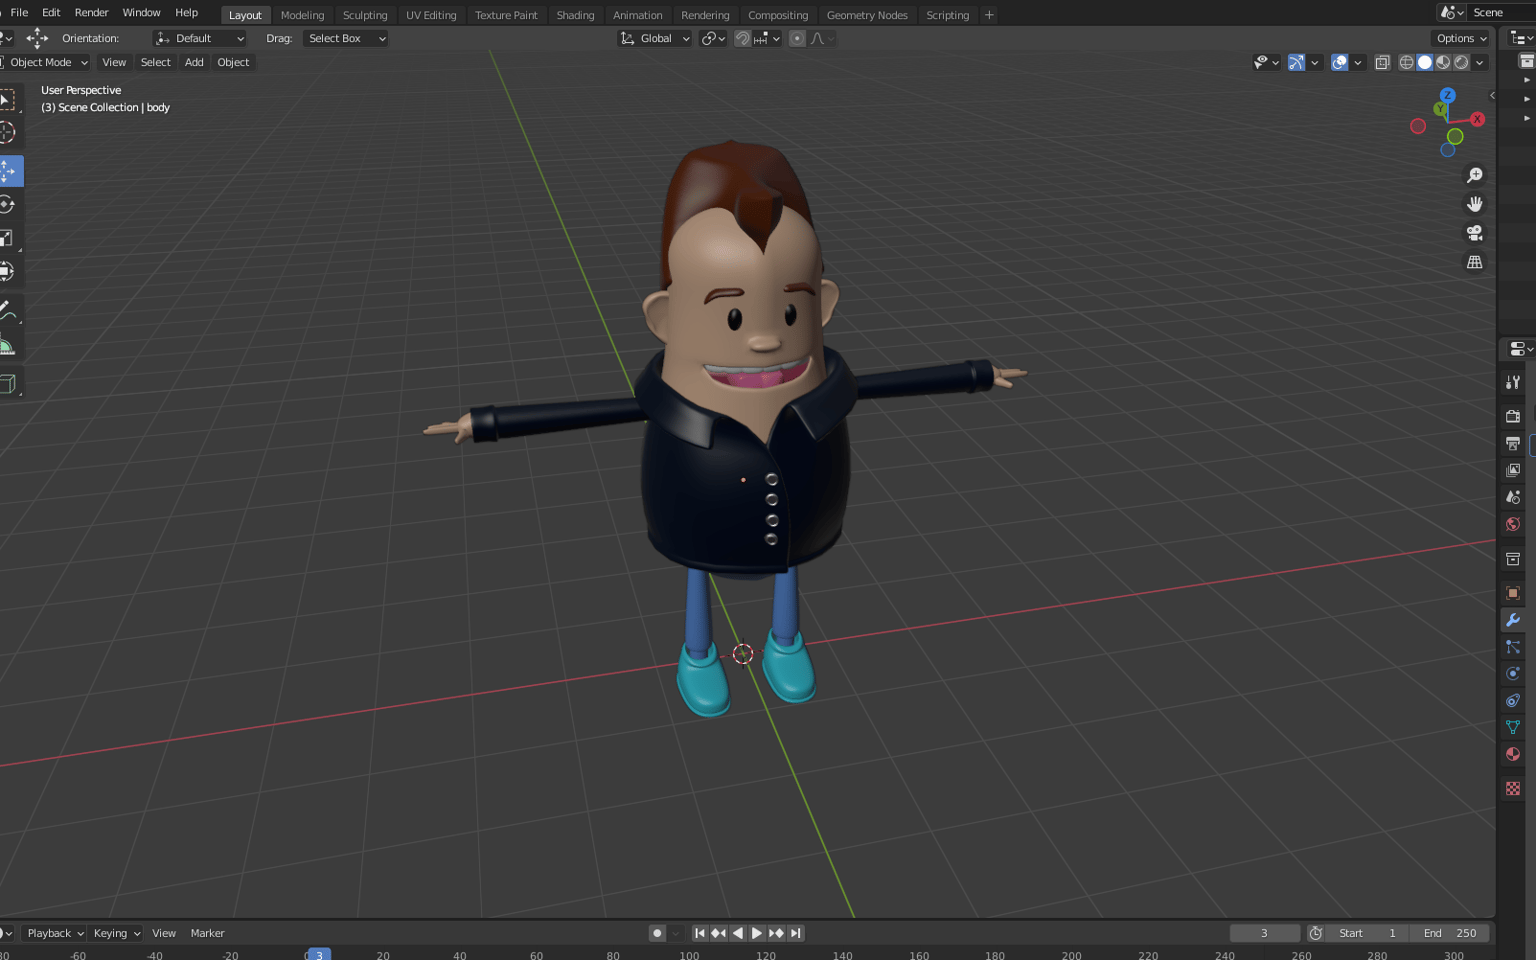Viewport: 1536px width, 960px height.
Task: Open the Edit menu
Action: click(51, 13)
